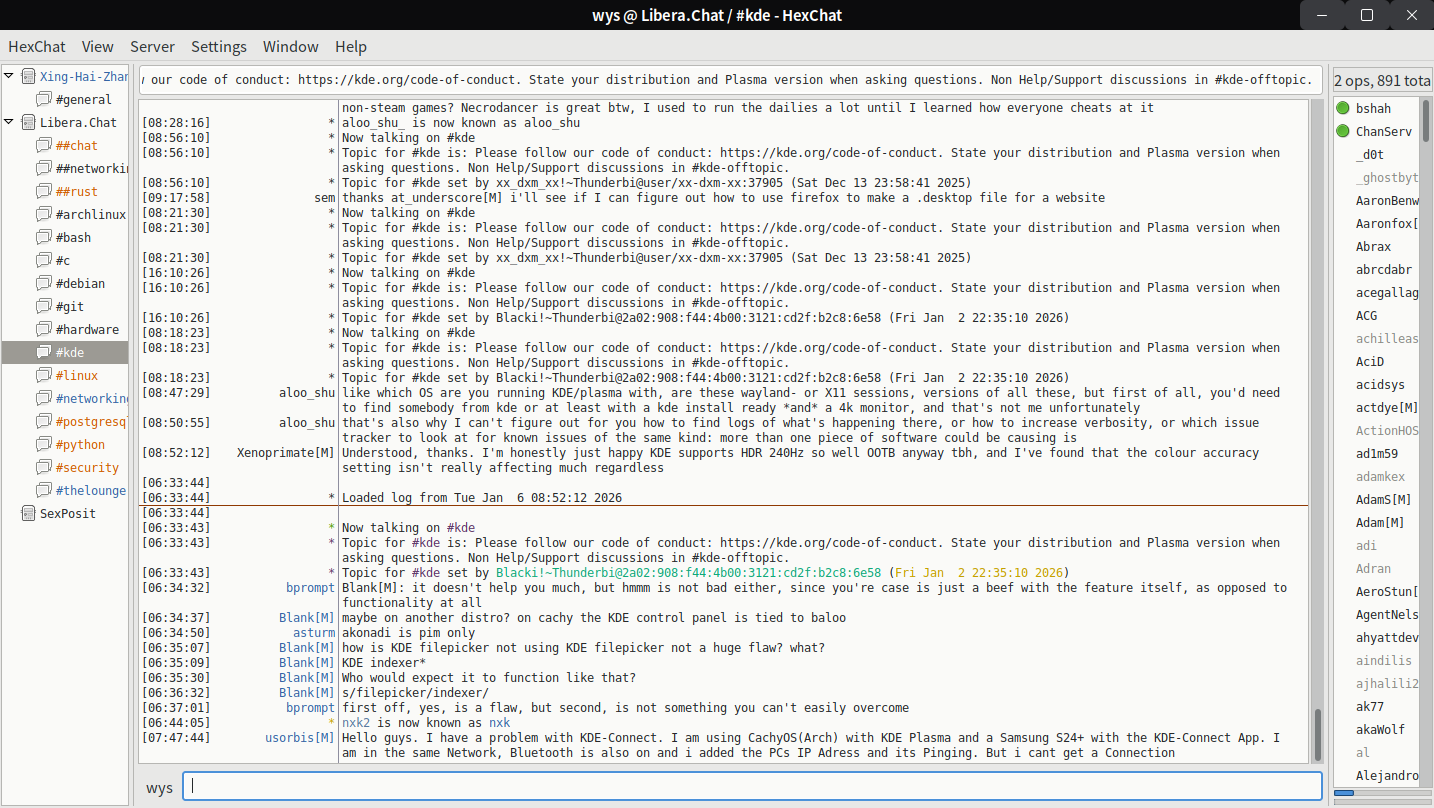1434x808 pixels.
Task: Click the SexPosit server icon
Action: click(28, 513)
